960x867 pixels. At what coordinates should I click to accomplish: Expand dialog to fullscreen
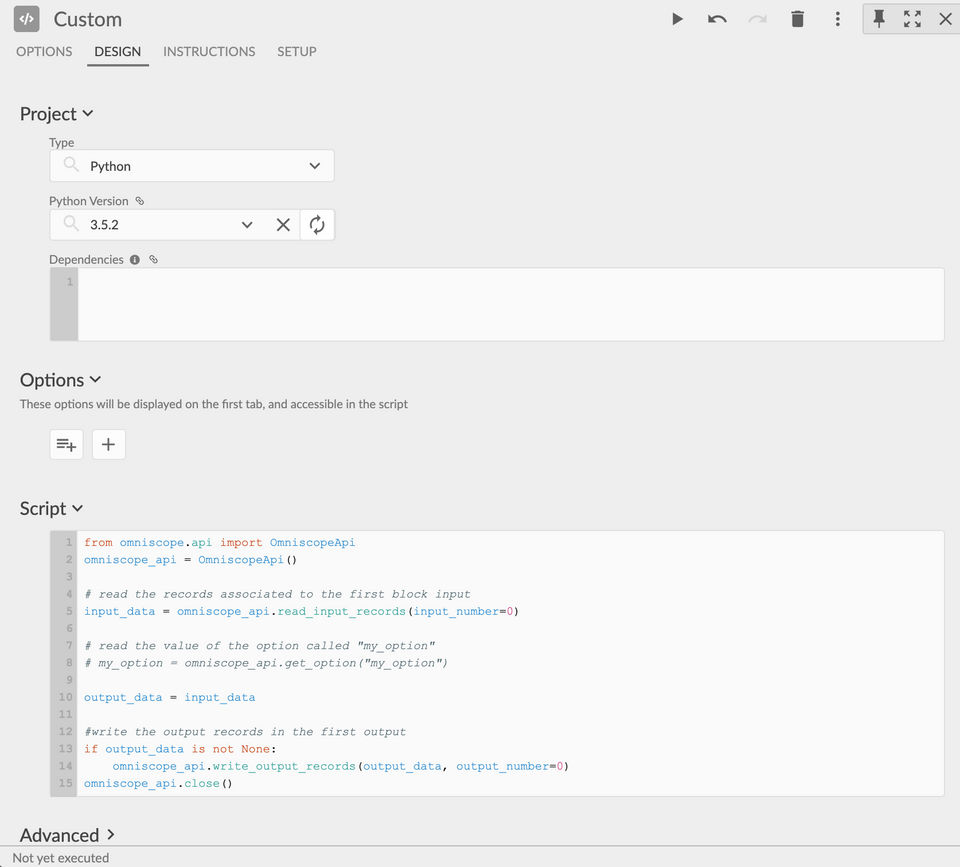[912, 19]
